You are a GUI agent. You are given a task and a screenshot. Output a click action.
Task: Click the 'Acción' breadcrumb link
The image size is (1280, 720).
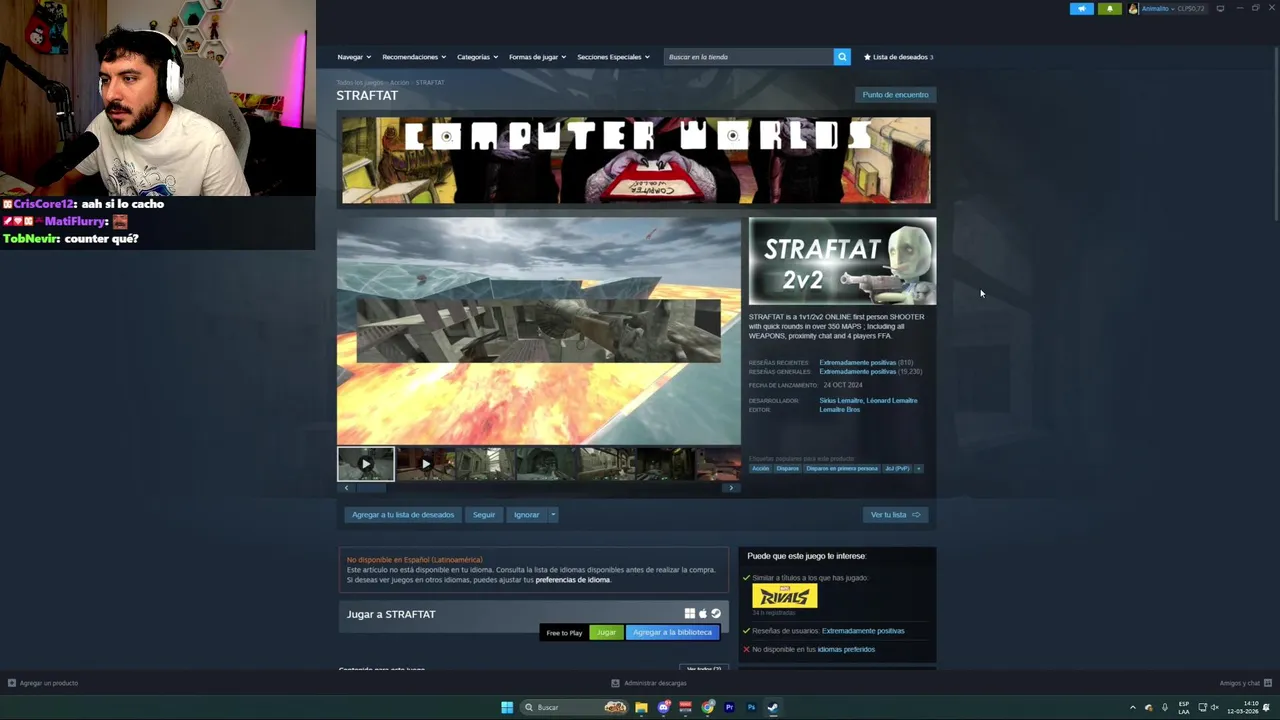(399, 82)
